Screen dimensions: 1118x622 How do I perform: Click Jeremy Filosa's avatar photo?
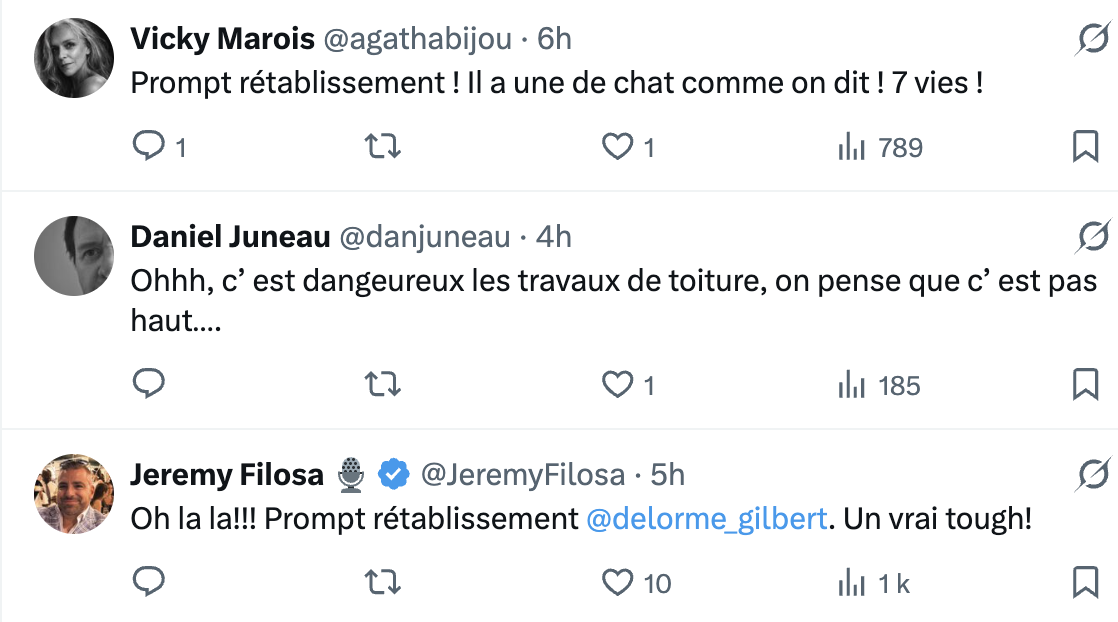click(x=74, y=494)
